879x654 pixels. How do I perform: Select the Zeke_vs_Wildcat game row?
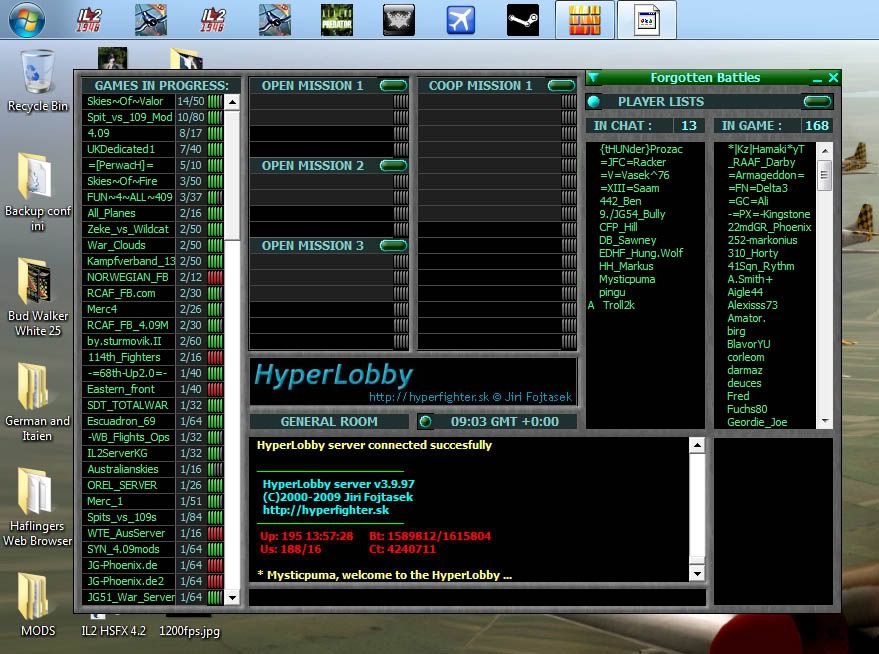click(152, 229)
